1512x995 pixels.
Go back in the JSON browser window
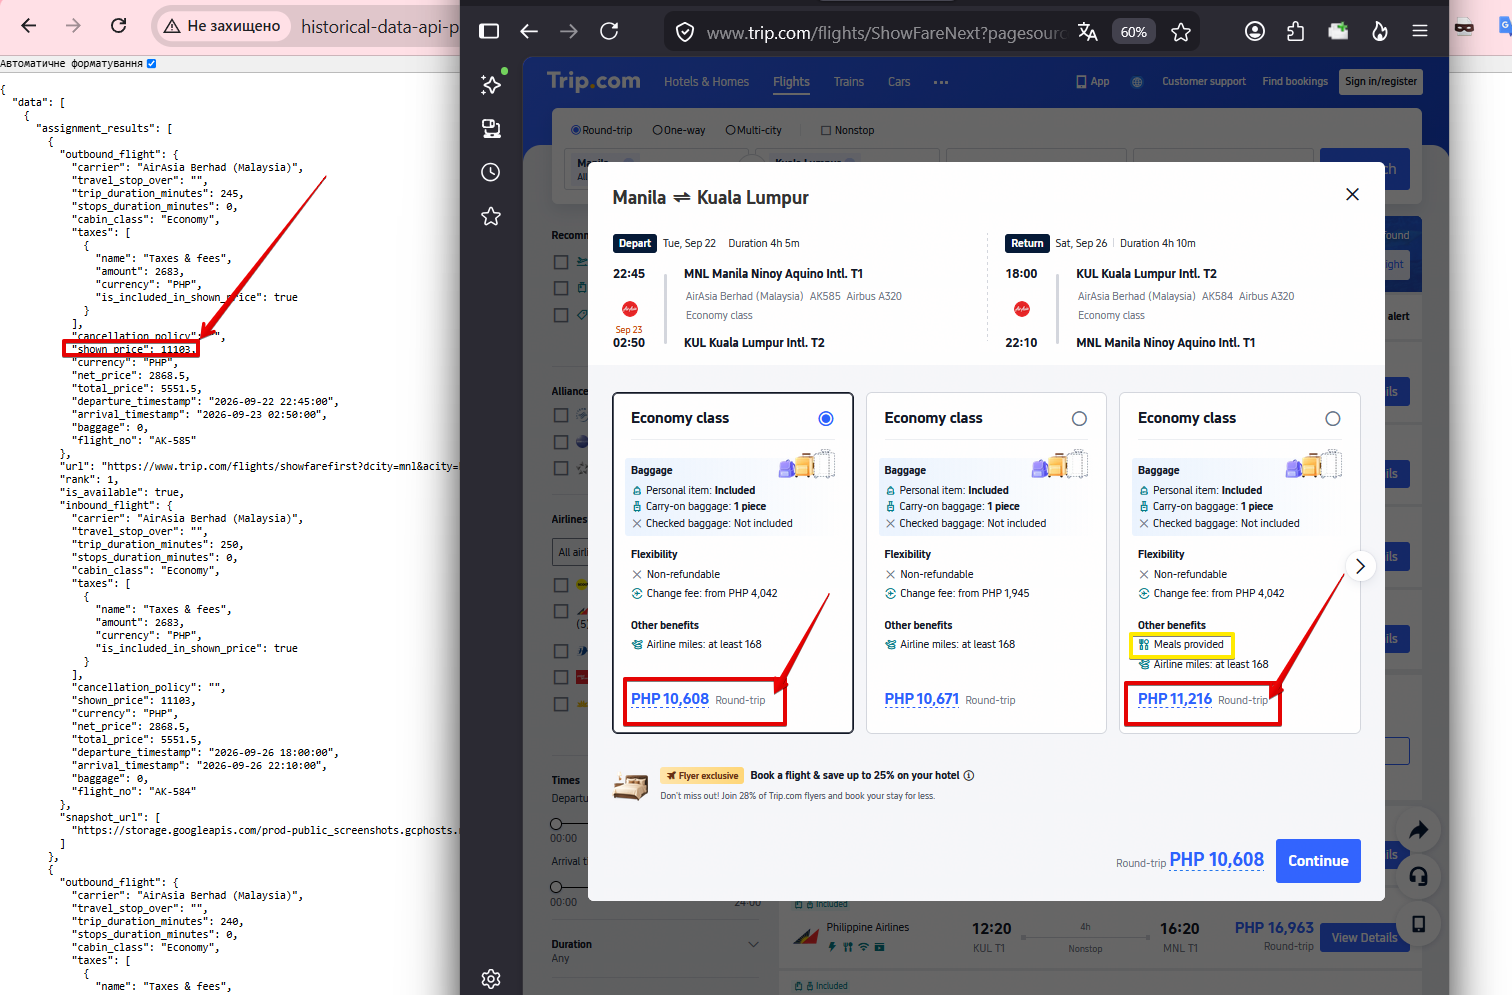pos(29,26)
